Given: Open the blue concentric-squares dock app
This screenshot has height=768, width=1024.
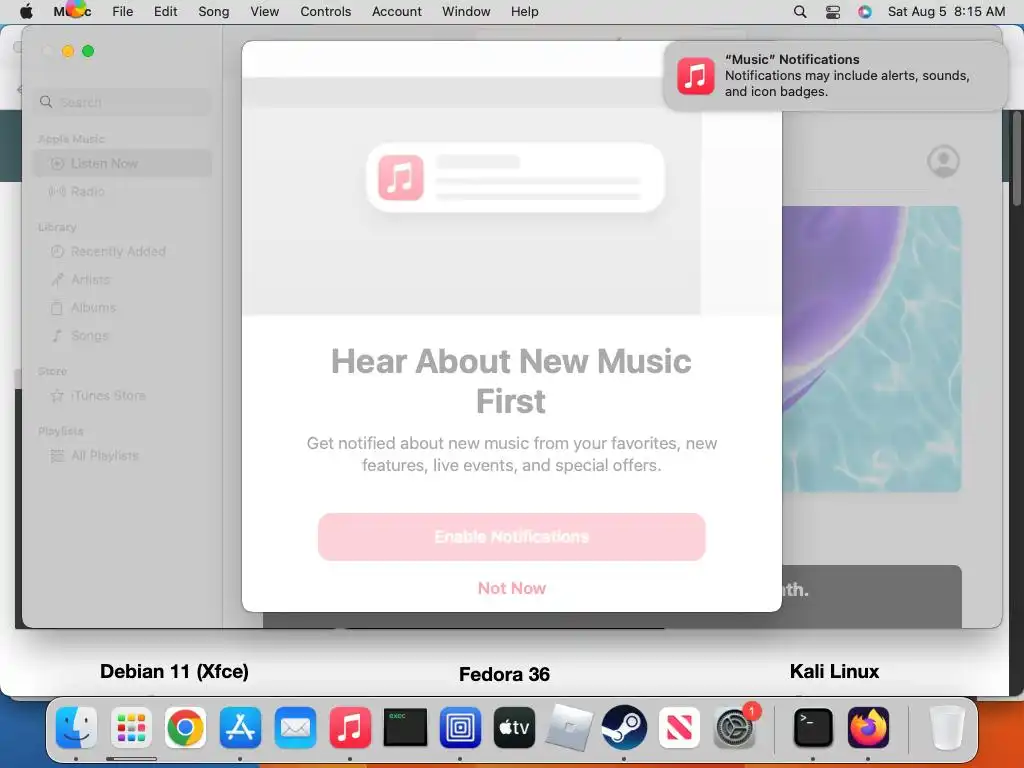Looking at the screenshot, I should [460, 727].
